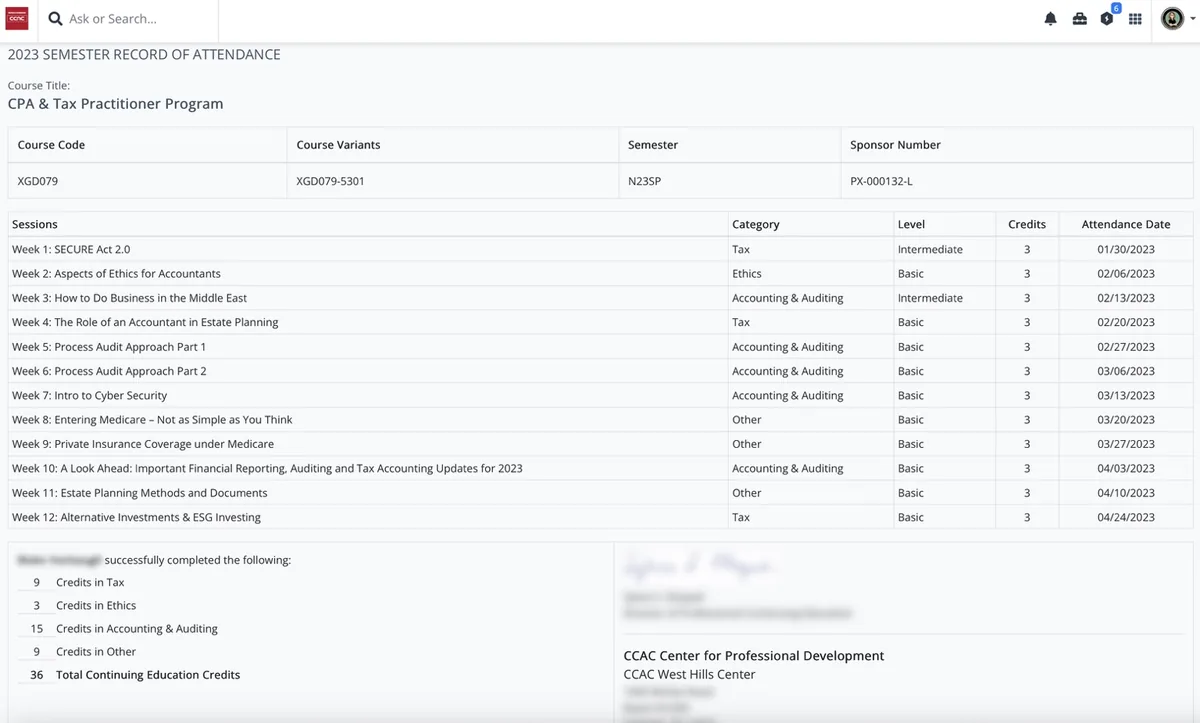
Task: Open the app launcher grid icon
Action: coord(1134,18)
